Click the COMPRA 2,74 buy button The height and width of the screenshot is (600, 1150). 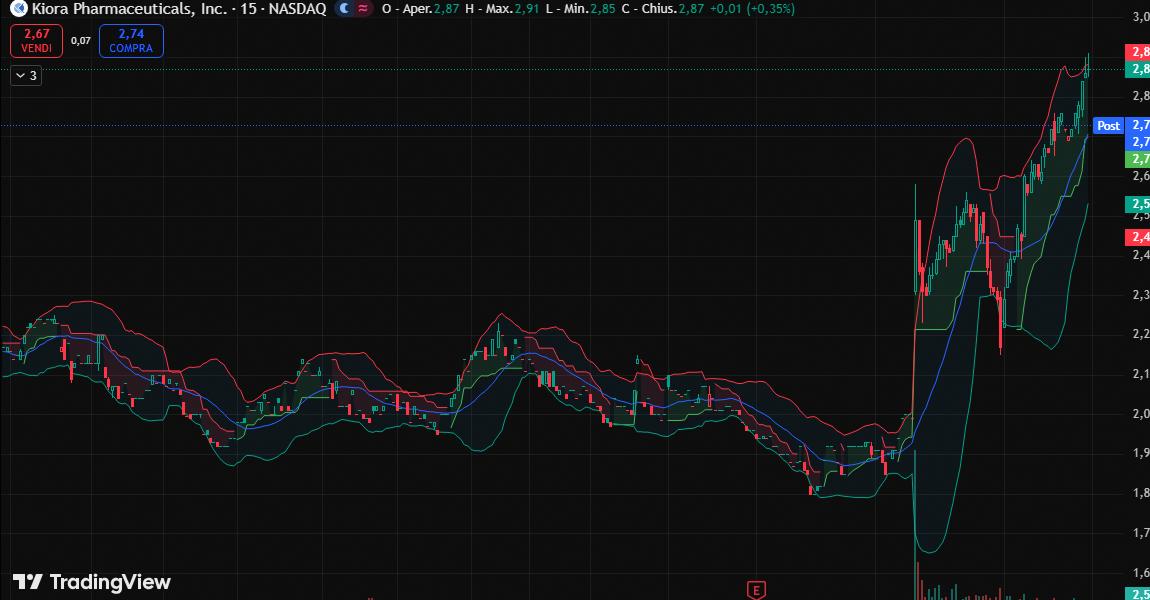click(x=131, y=41)
